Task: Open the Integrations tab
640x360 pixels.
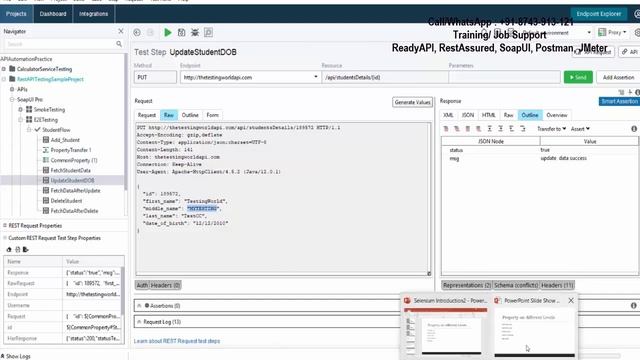Action: pyautogui.click(x=93, y=14)
